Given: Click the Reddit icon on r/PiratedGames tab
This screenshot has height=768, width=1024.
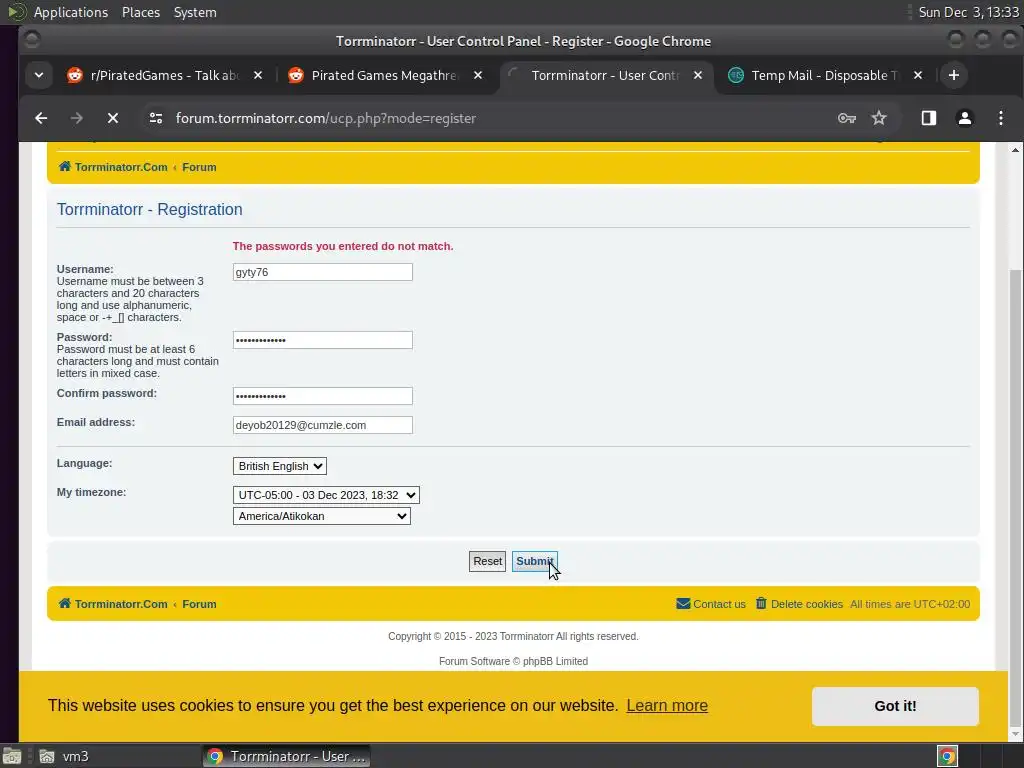Looking at the screenshot, I should coord(75,75).
